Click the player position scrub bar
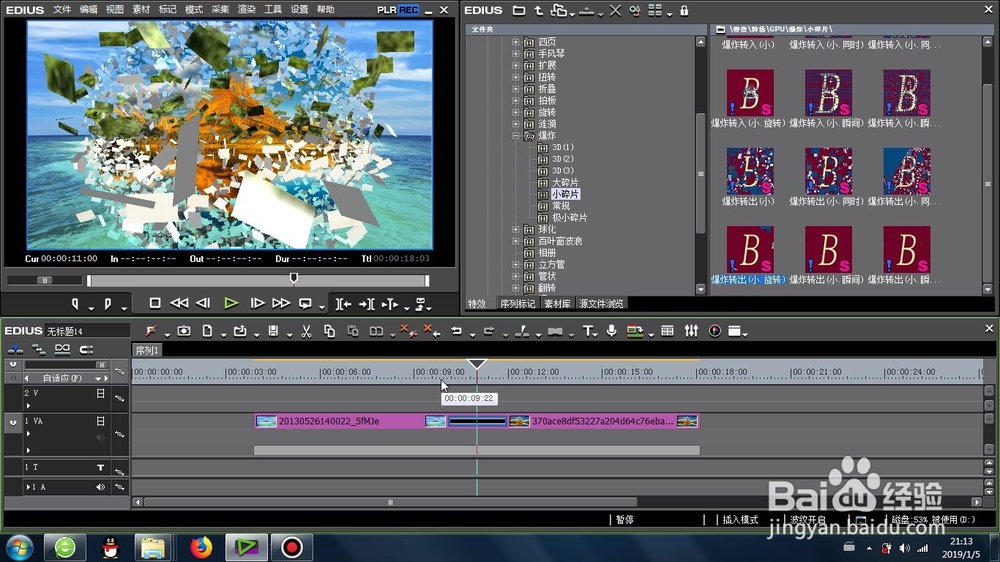 pyautogui.click(x=258, y=280)
